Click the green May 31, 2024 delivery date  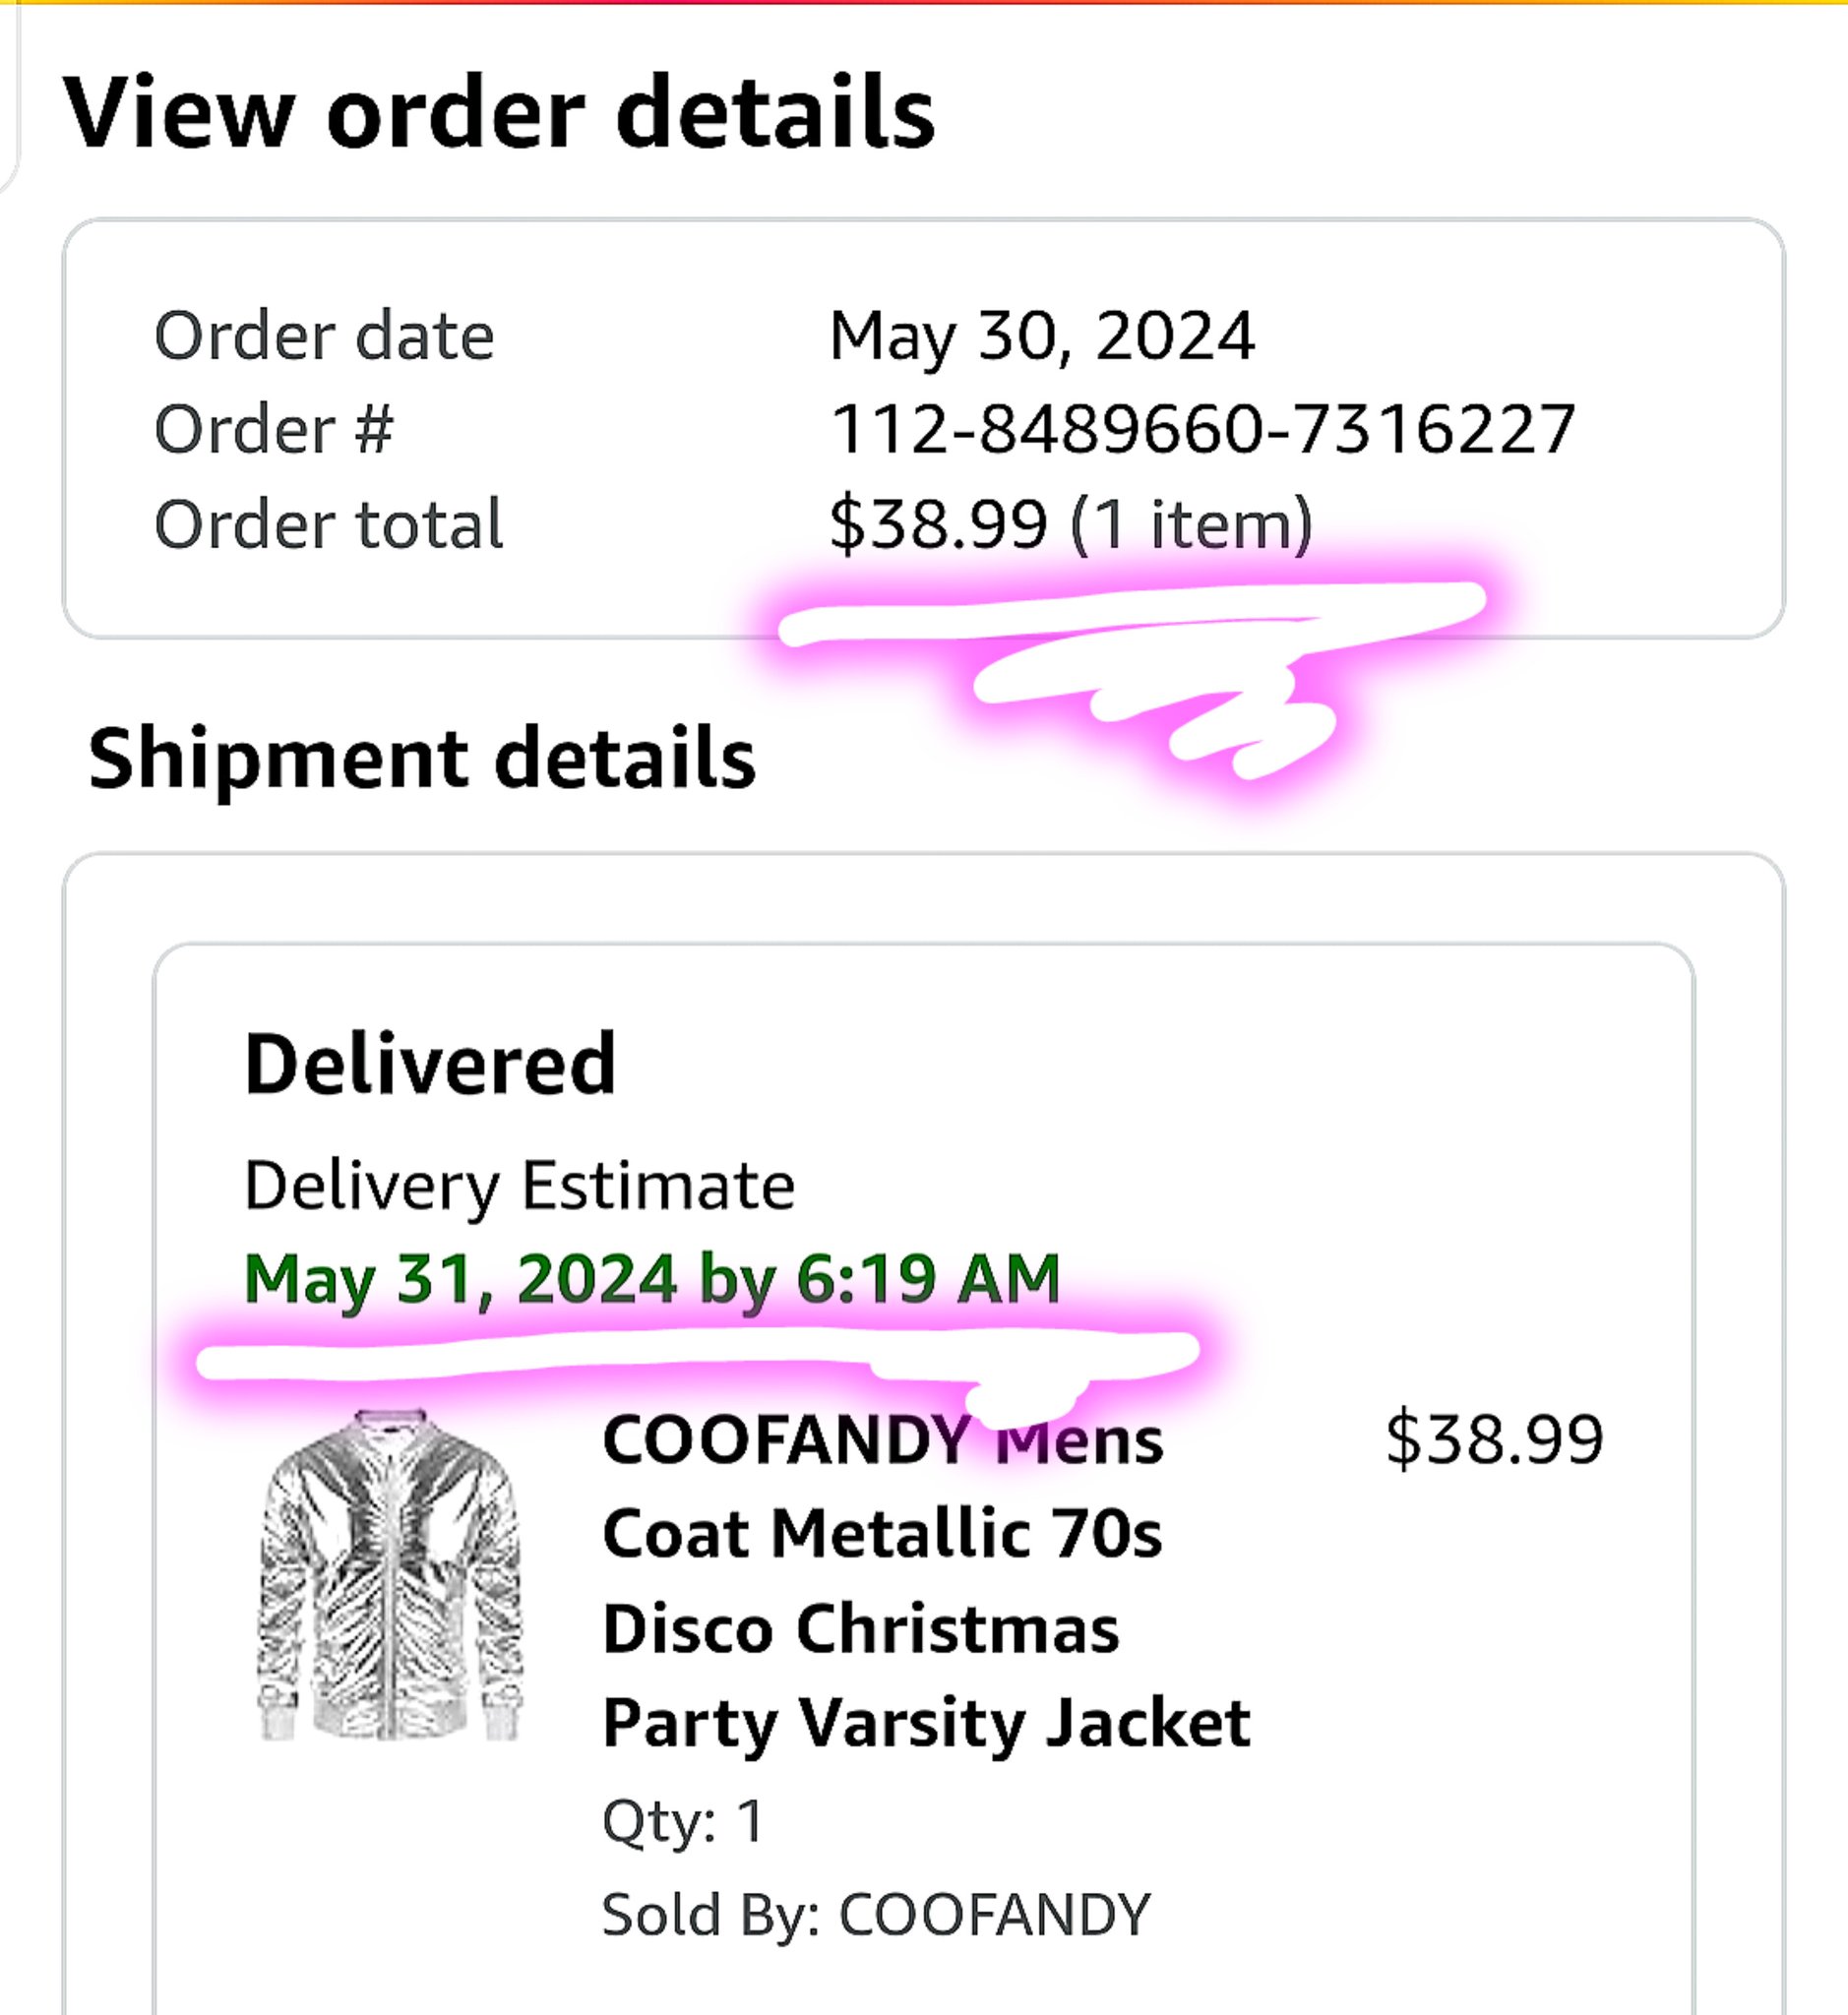point(651,1279)
